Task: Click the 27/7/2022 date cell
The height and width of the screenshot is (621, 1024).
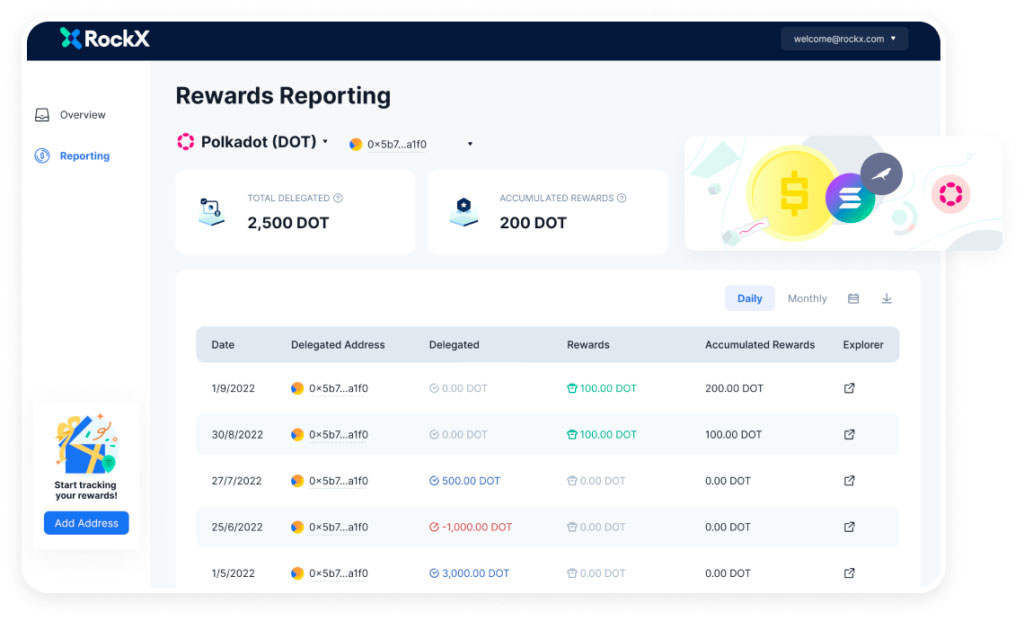Action: point(236,481)
